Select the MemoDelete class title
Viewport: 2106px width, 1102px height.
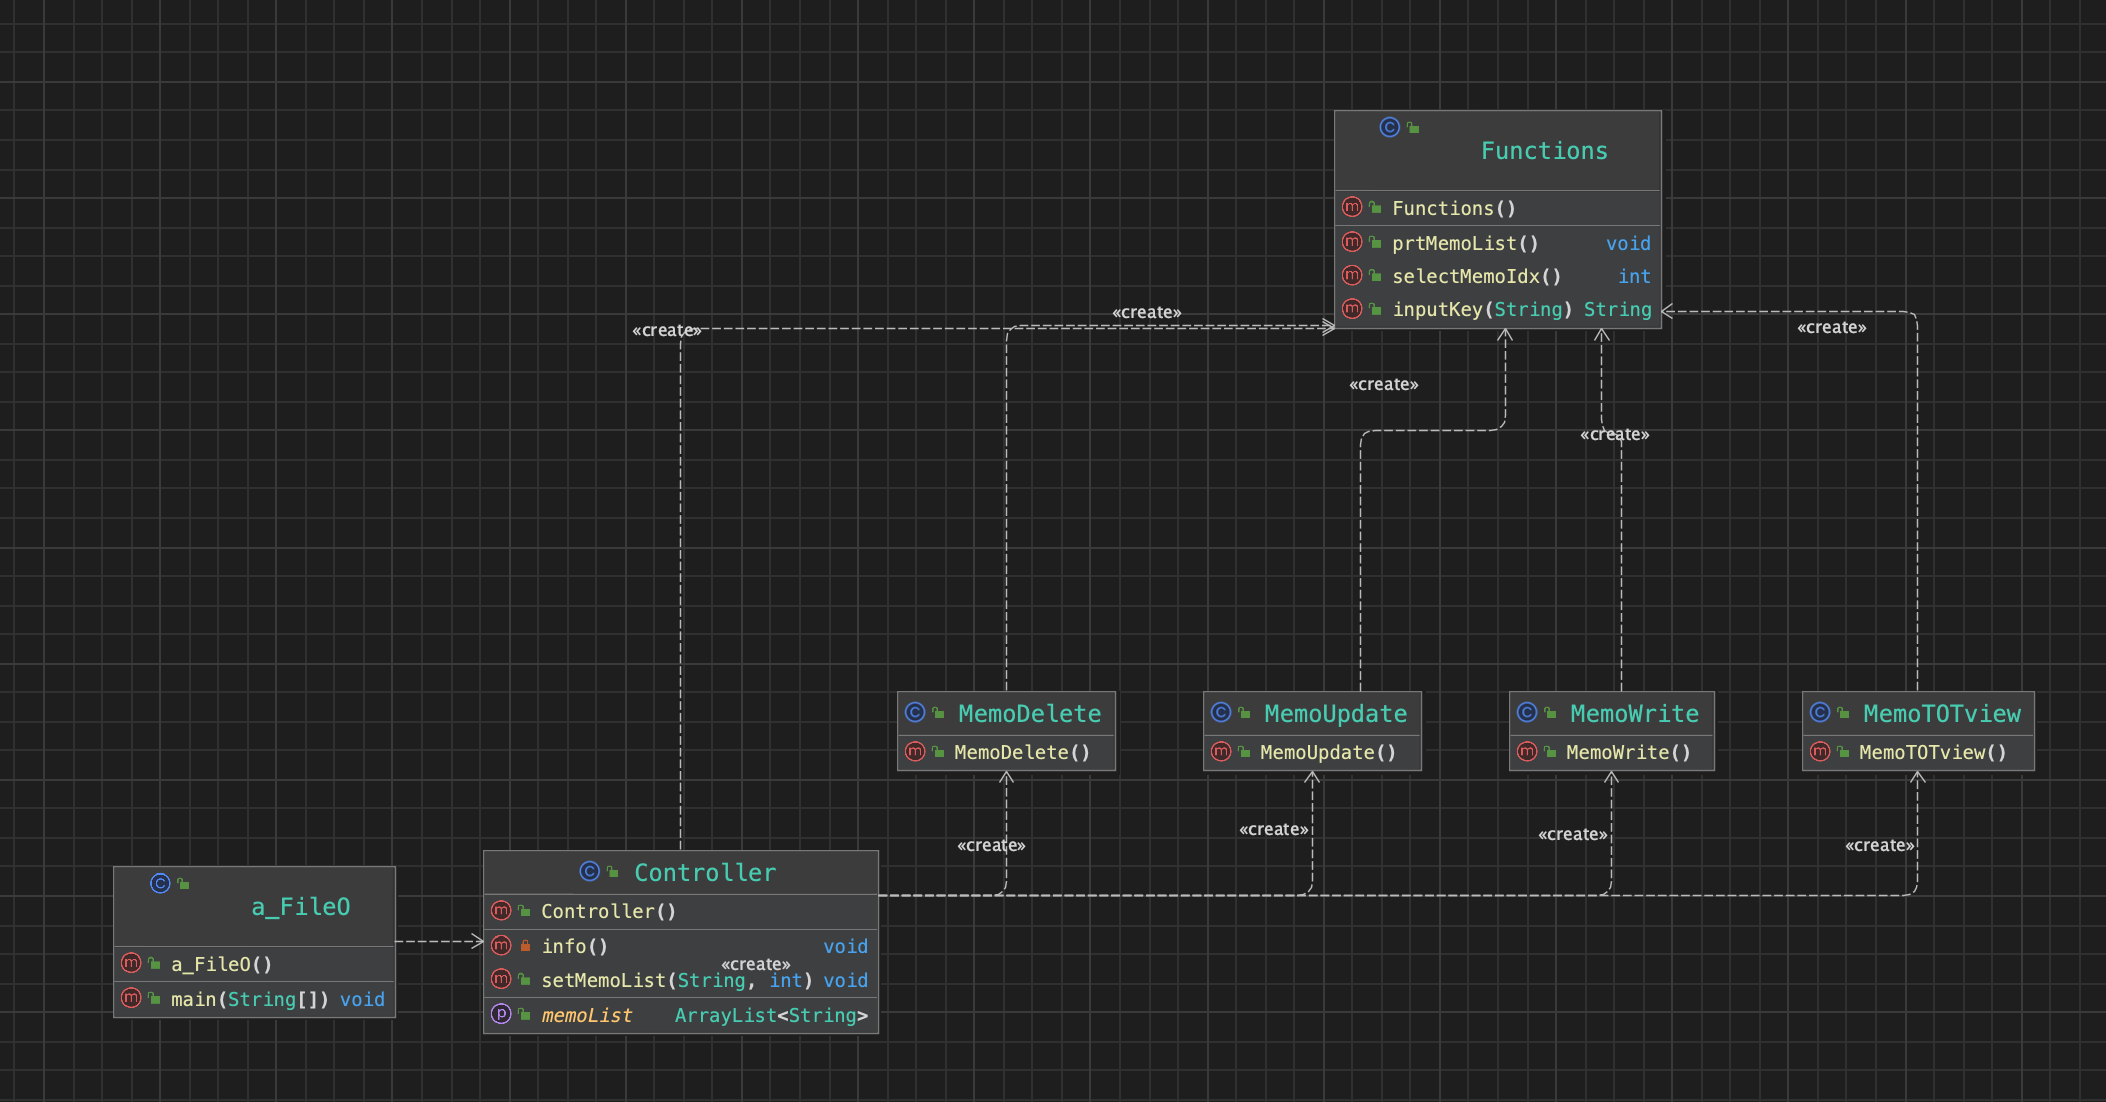click(x=1029, y=713)
